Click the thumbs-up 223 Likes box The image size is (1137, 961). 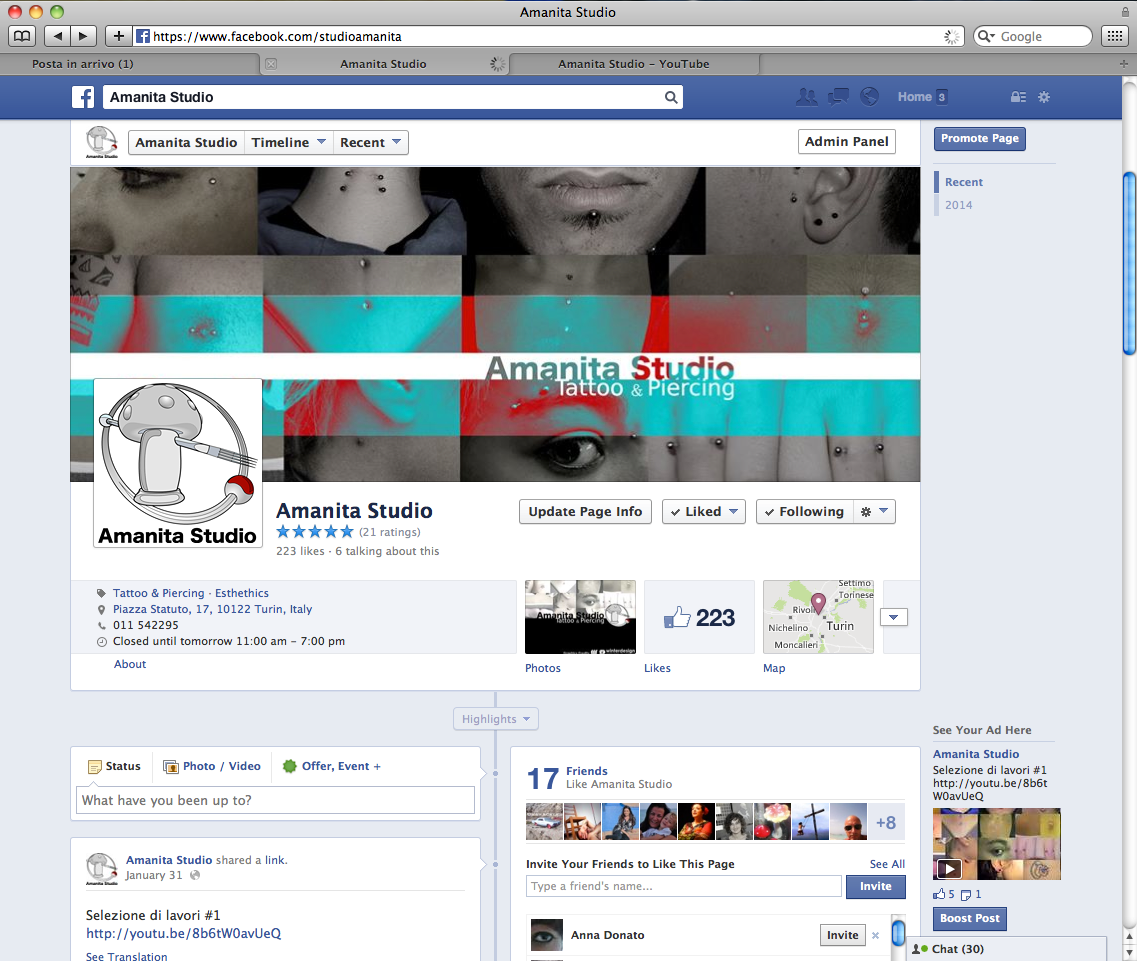699,617
